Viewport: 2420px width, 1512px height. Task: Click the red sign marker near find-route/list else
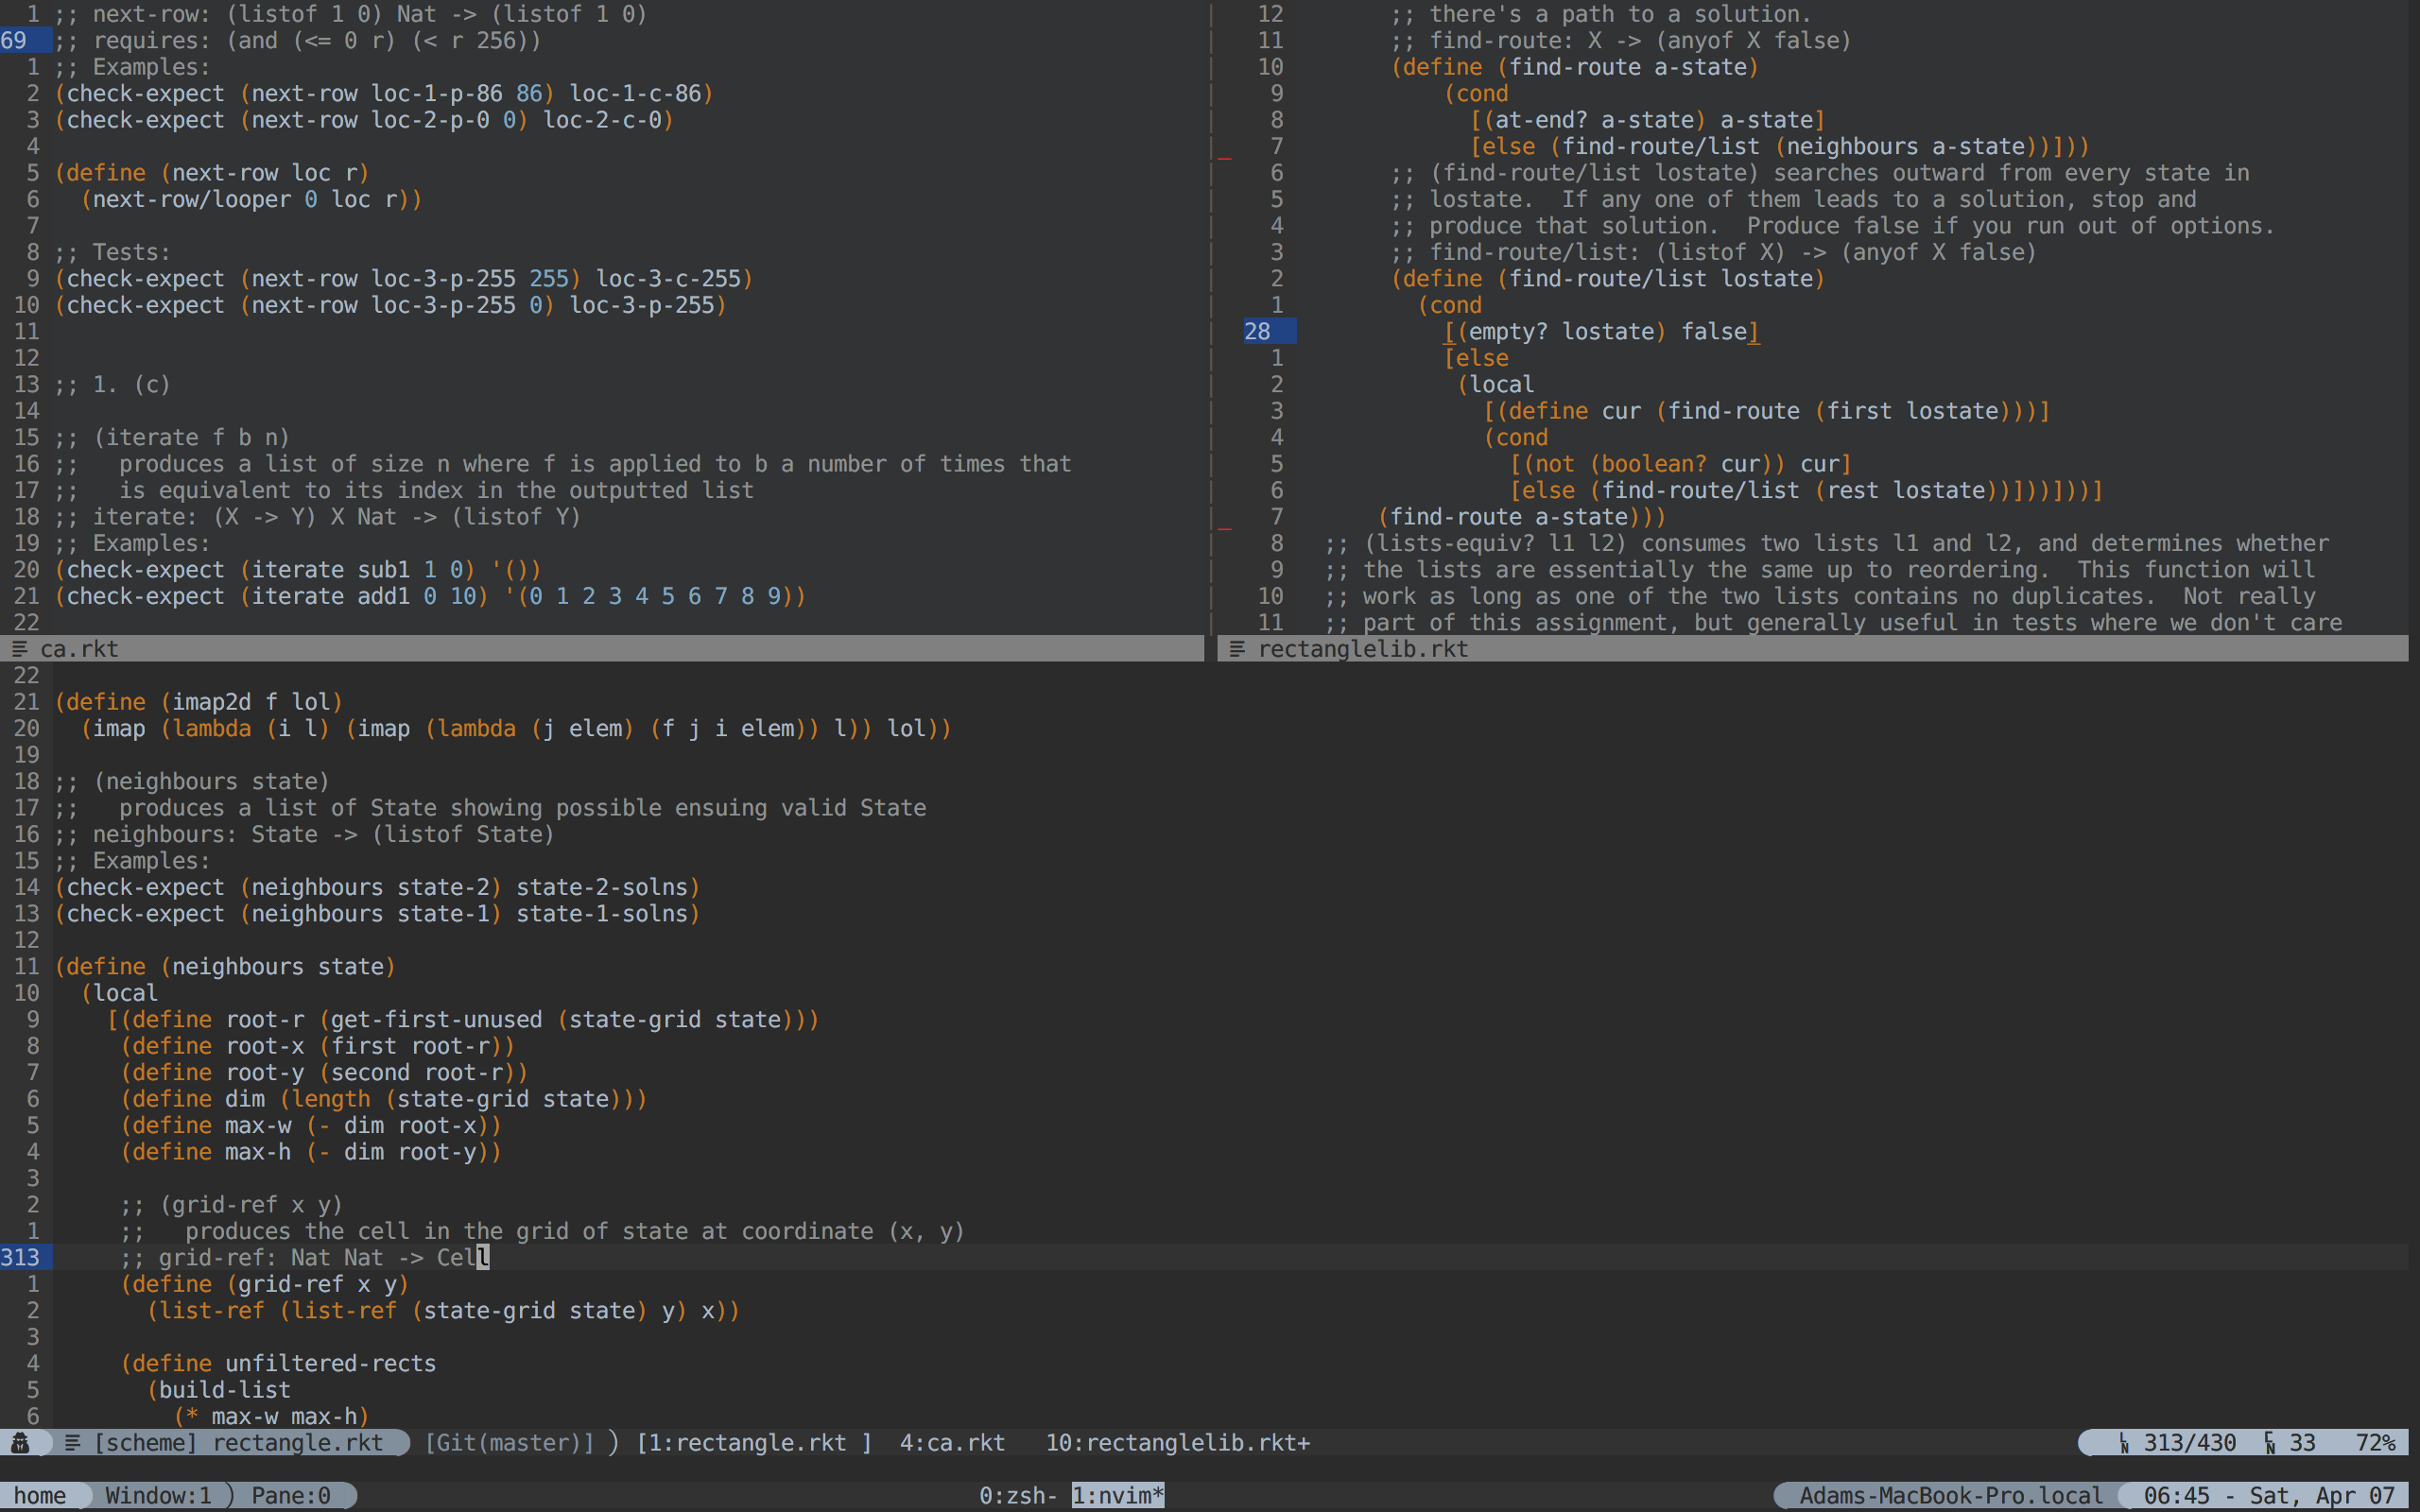1224,158
